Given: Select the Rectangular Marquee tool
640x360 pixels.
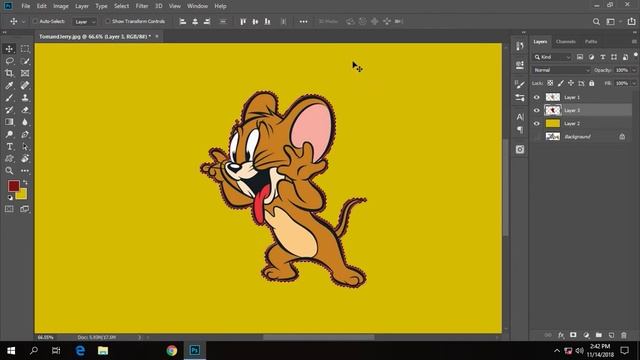Looking at the screenshot, I should click(x=25, y=49).
